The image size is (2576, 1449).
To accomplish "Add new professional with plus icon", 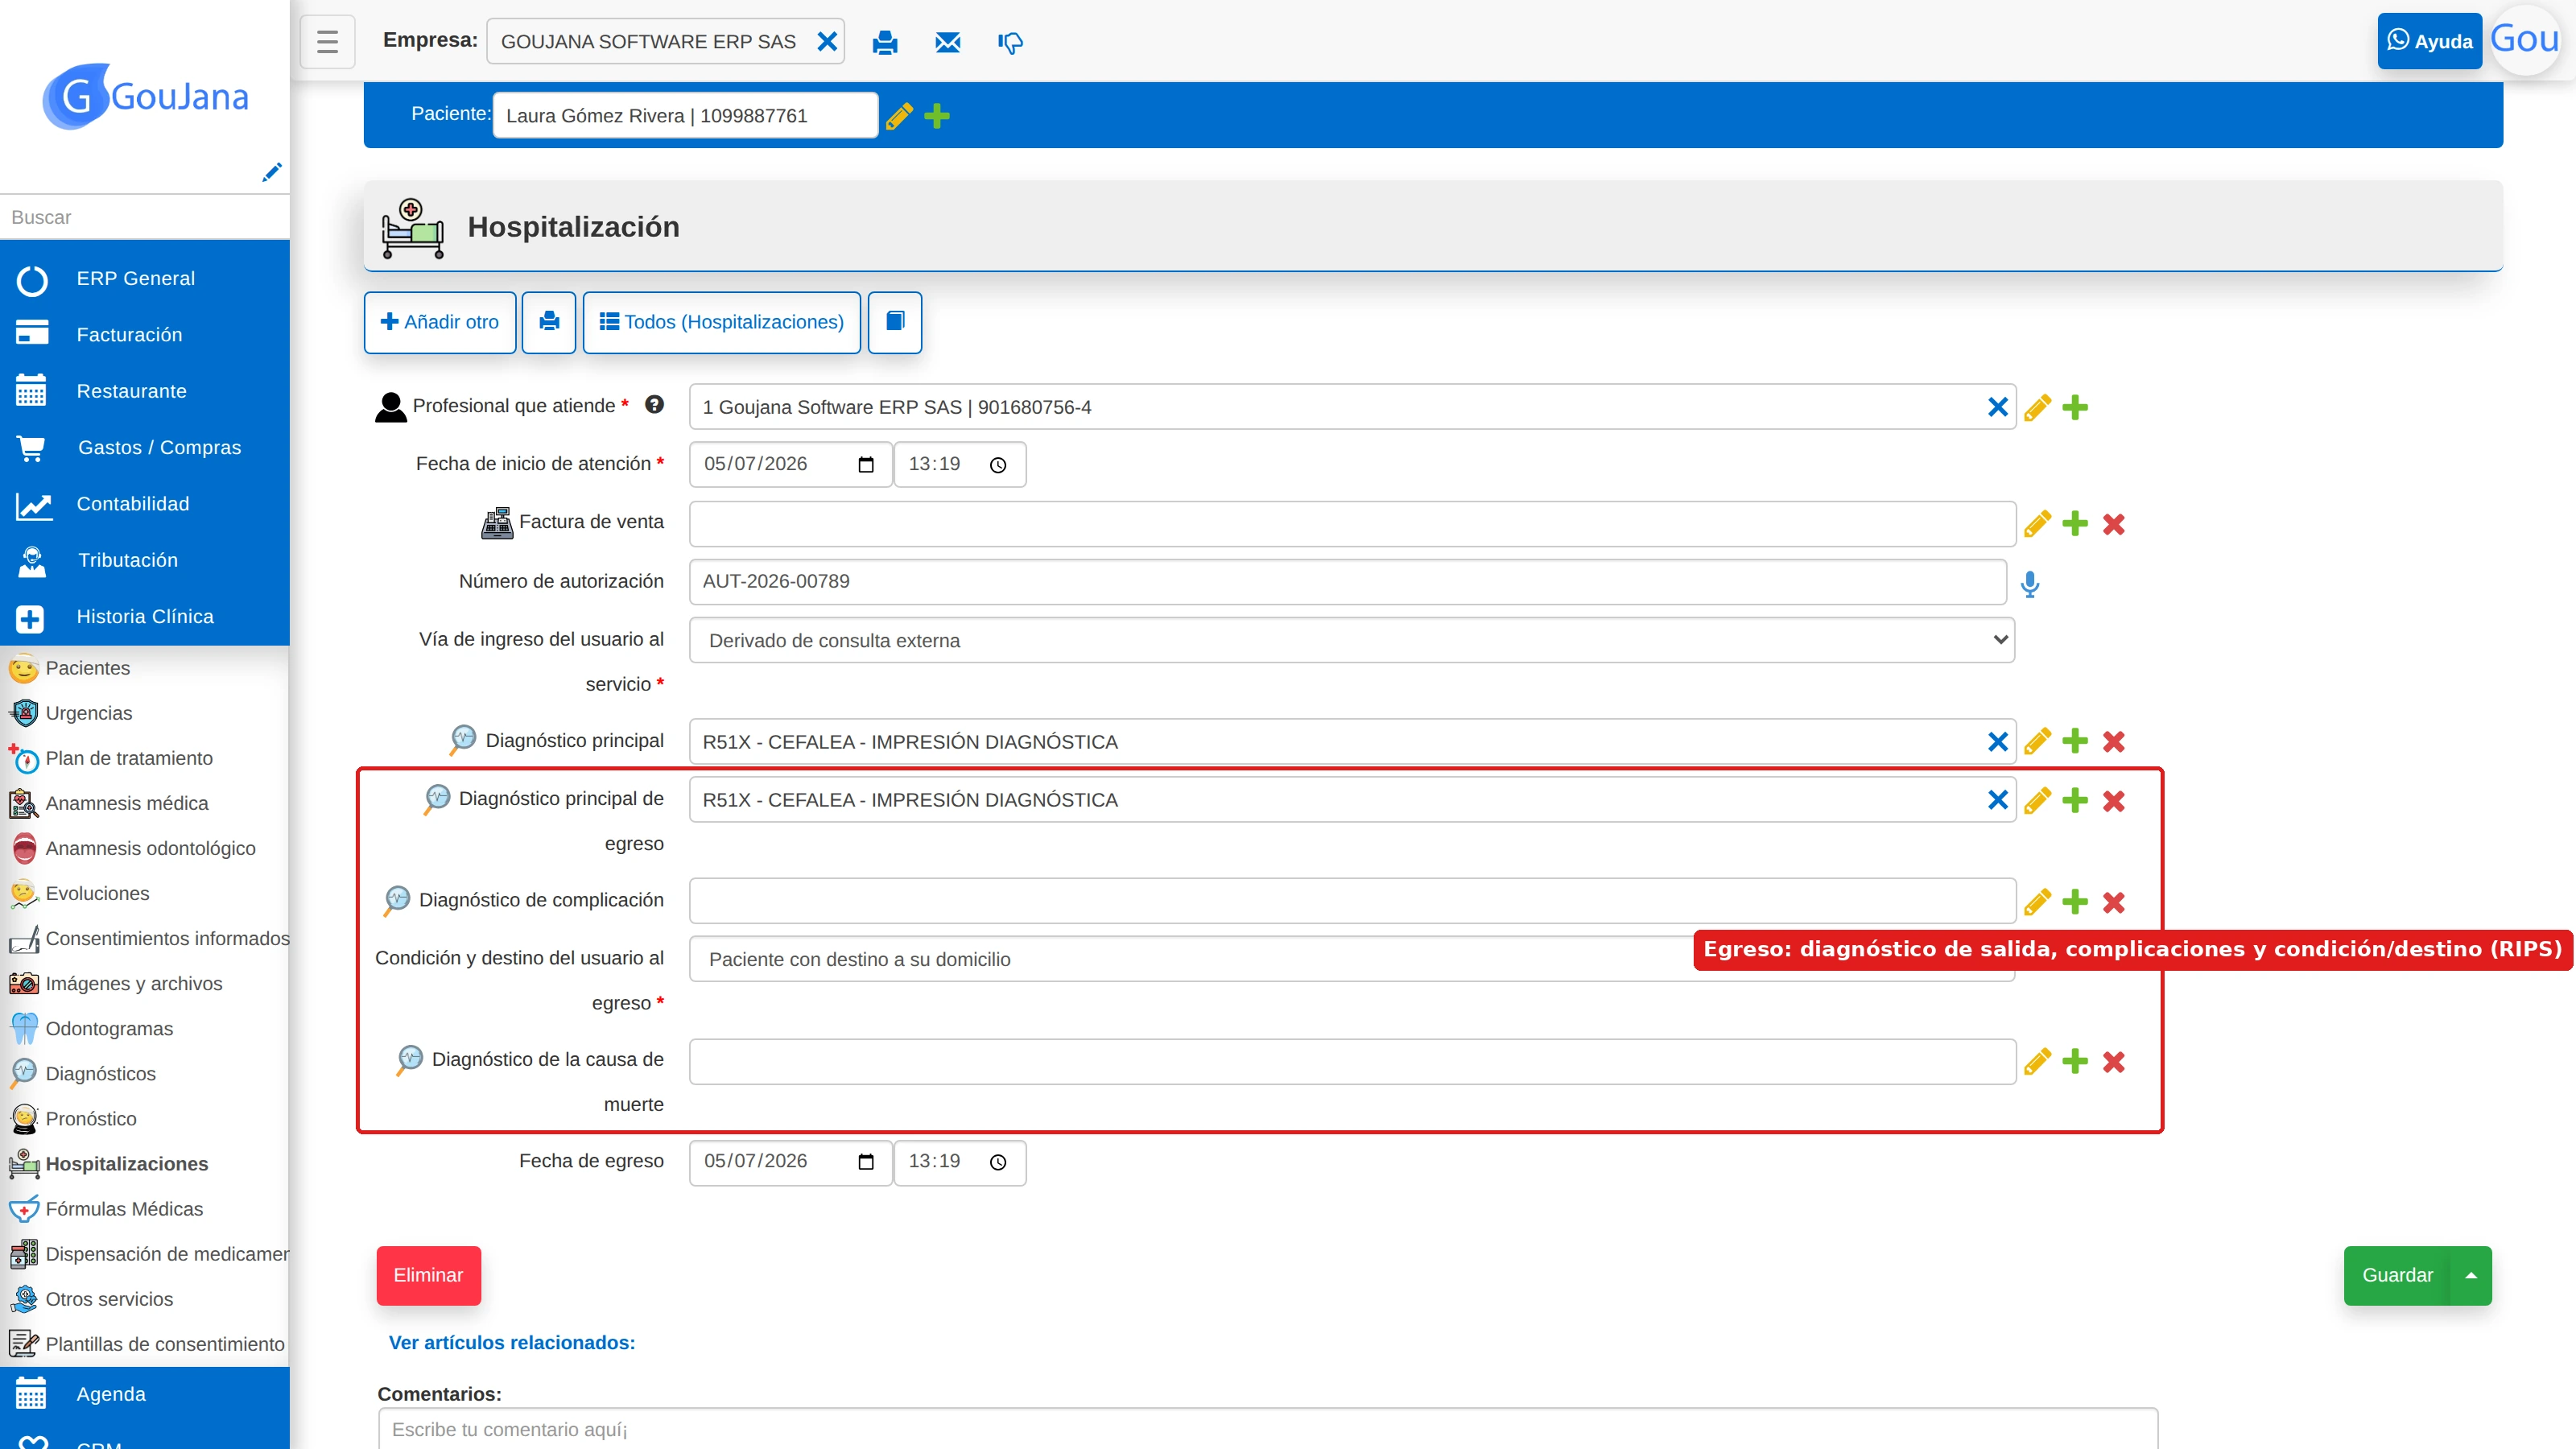I will (x=2075, y=407).
